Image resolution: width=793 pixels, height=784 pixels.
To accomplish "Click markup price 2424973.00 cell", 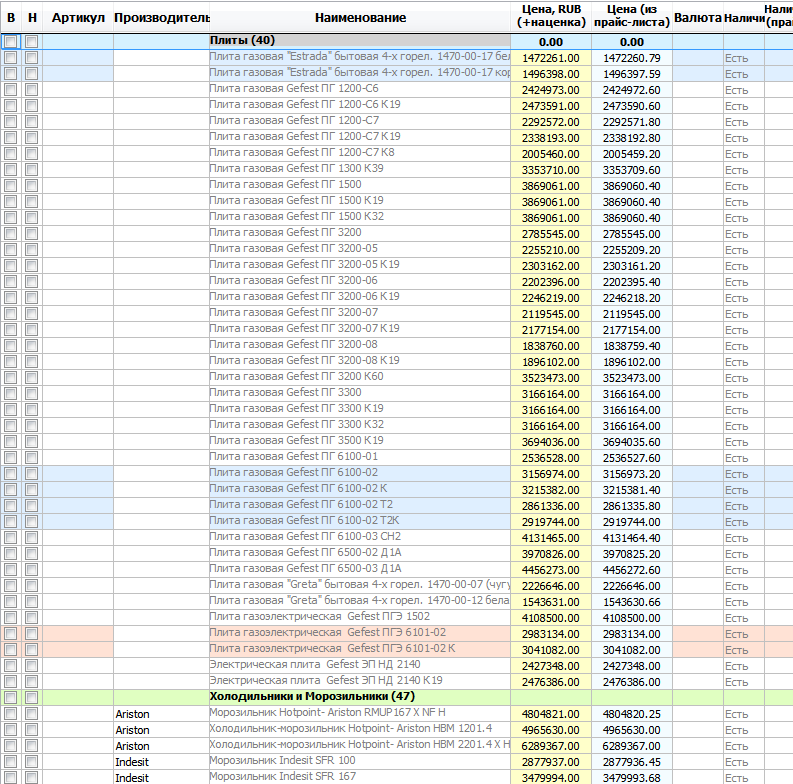I will [x=551, y=90].
